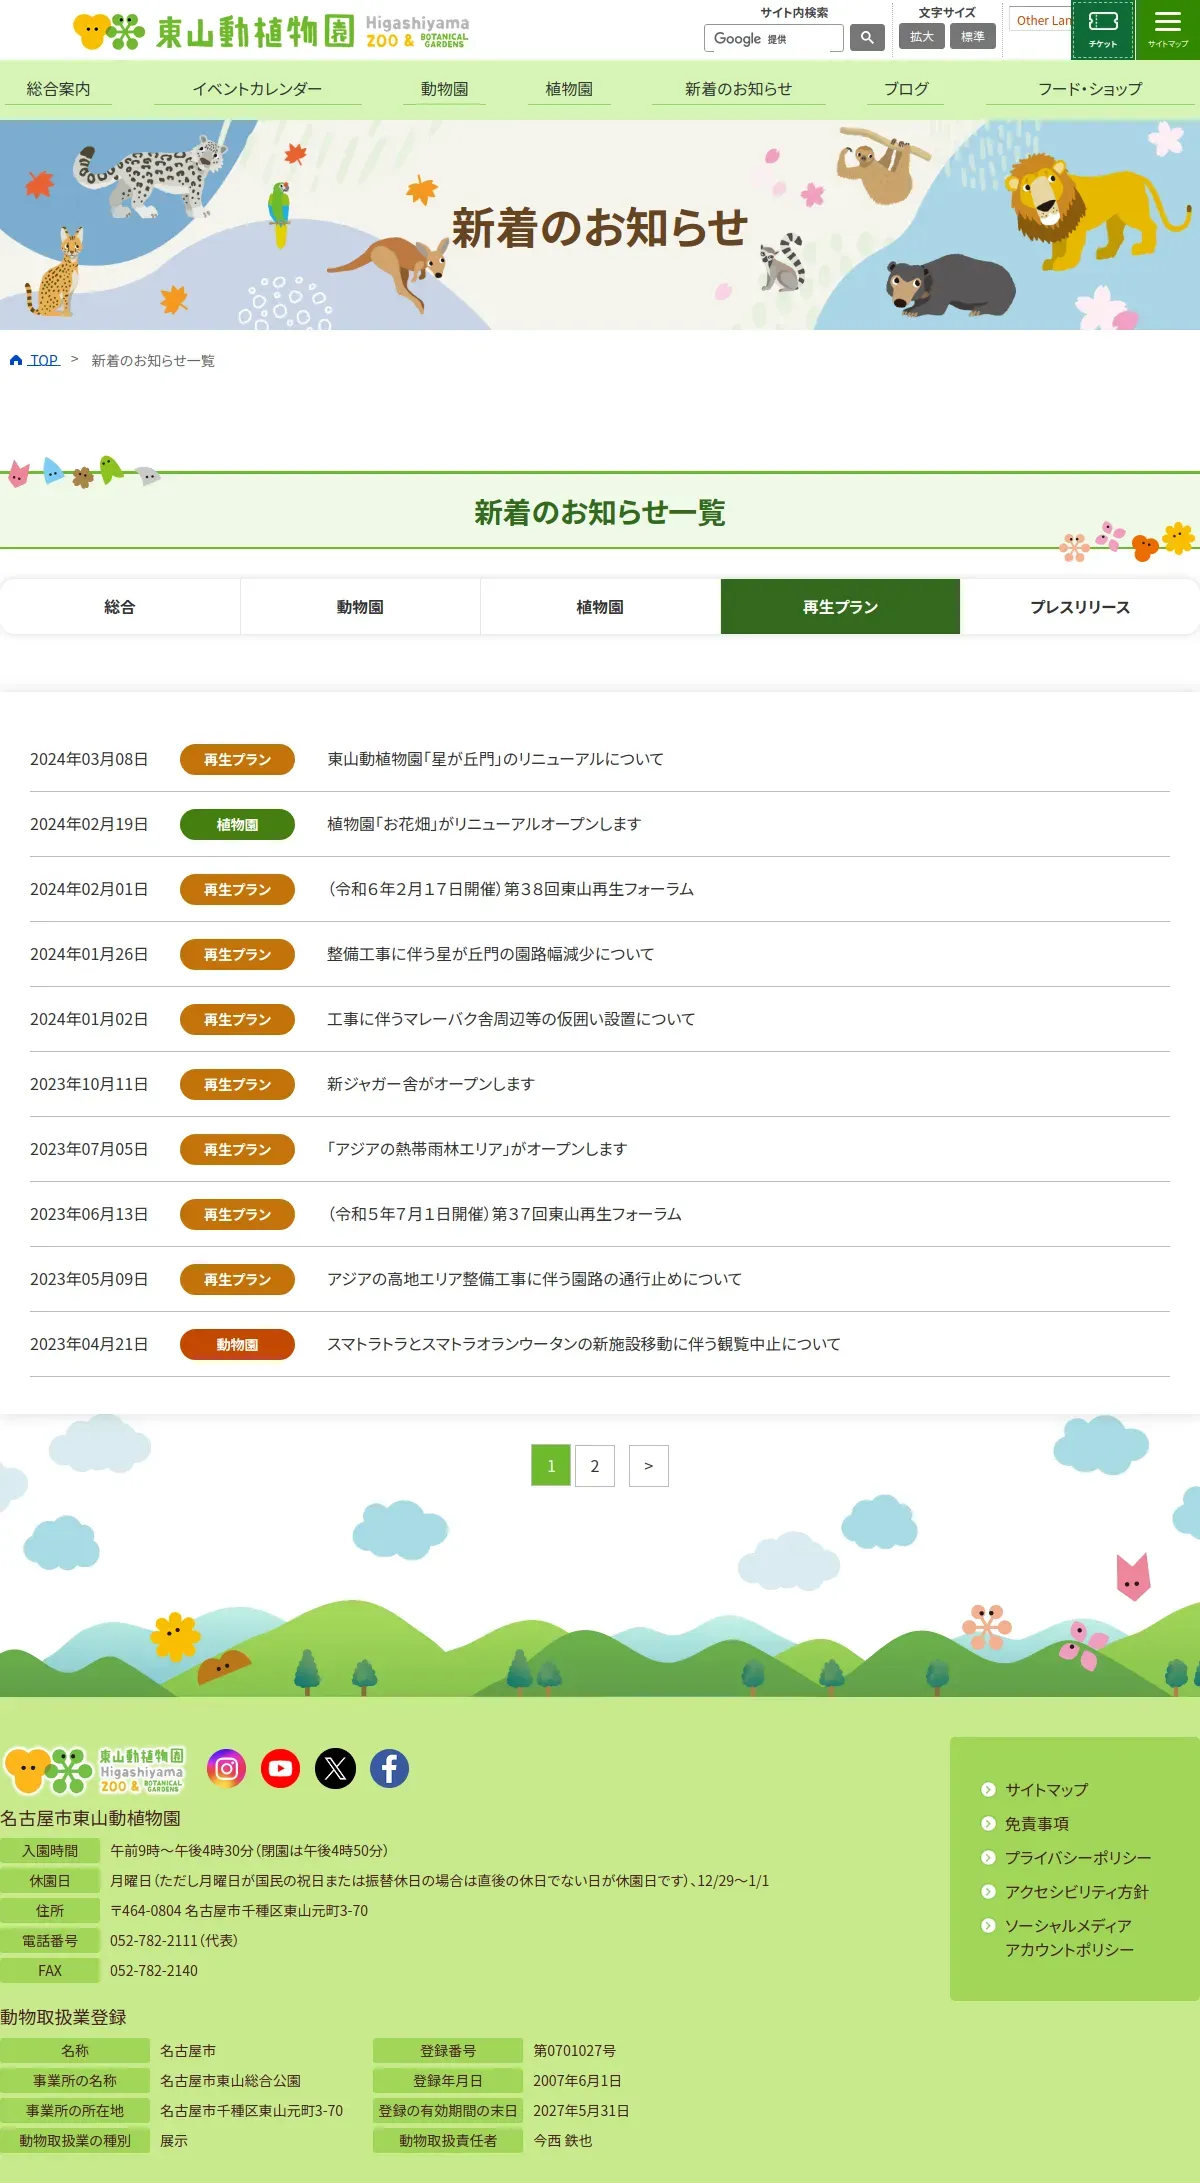Open 新着のお知らせ in the navigation bar
The width and height of the screenshot is (1200, 2183).
pyautogui.click(x=738, y=89)
